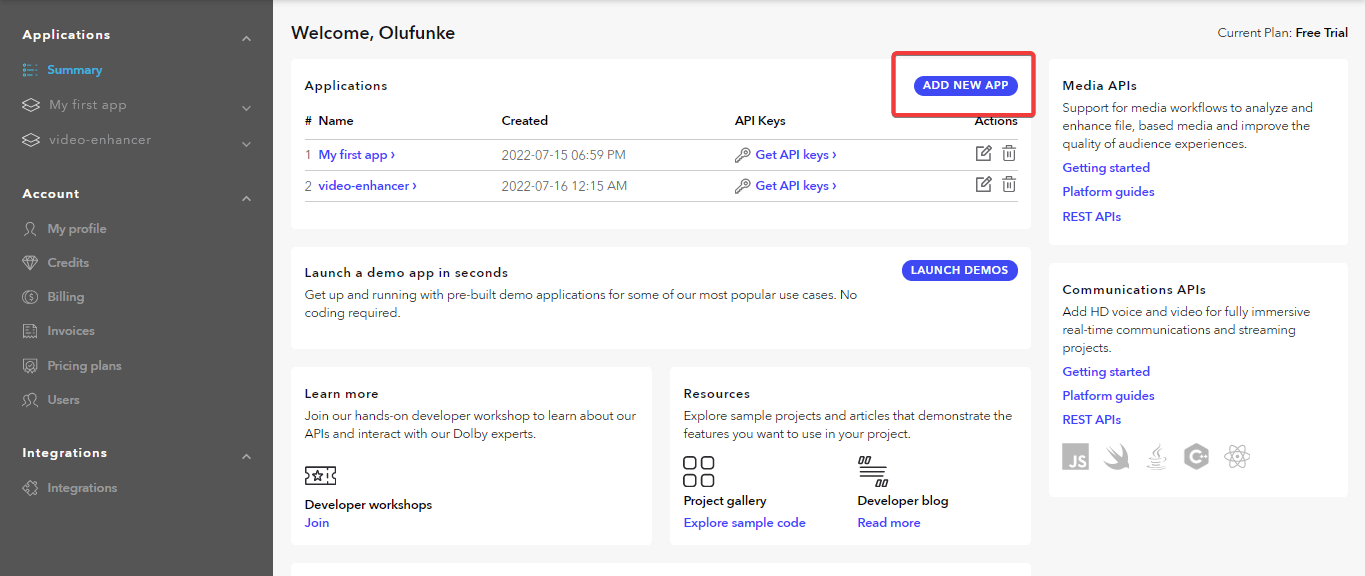Click the Java SDK icon

point(1156,458)
